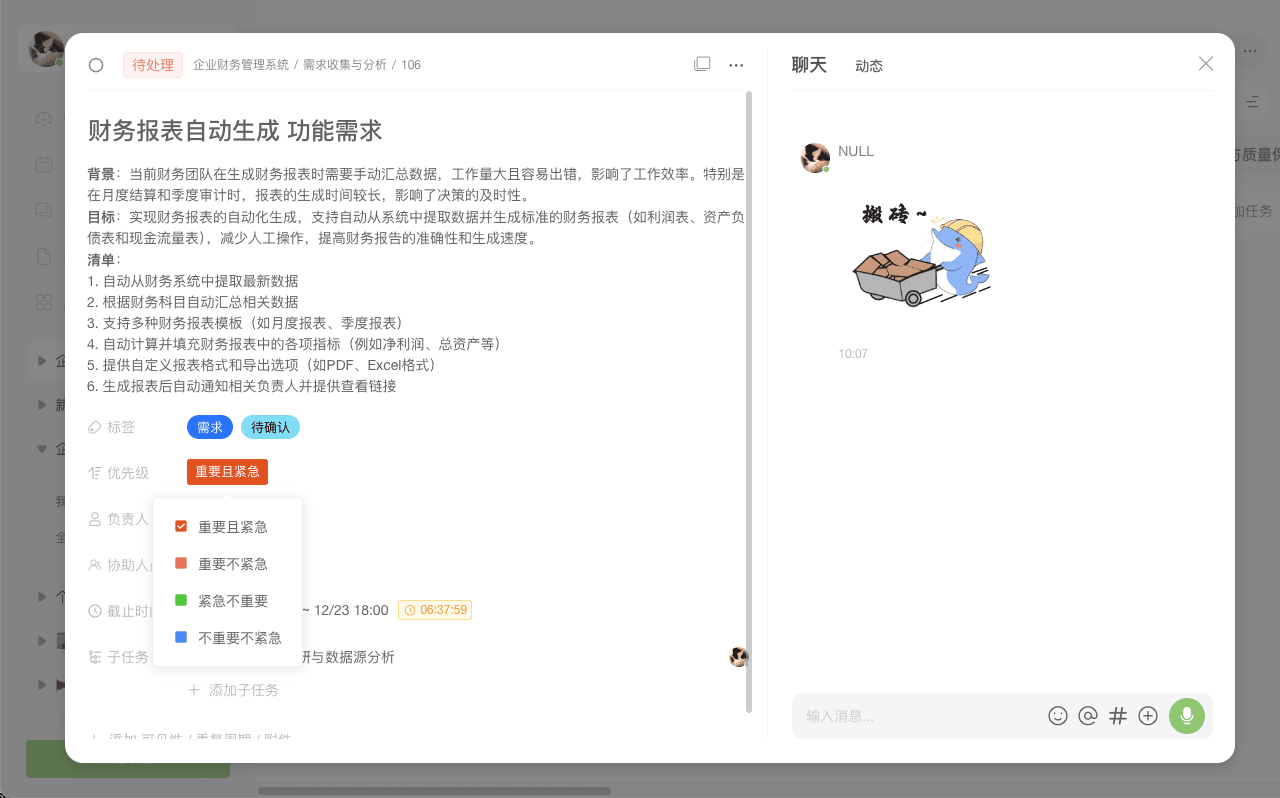Open 企业财务管理系统 breadcrumb link
This screenshot has height=798, width=1280.
(241, 65)
